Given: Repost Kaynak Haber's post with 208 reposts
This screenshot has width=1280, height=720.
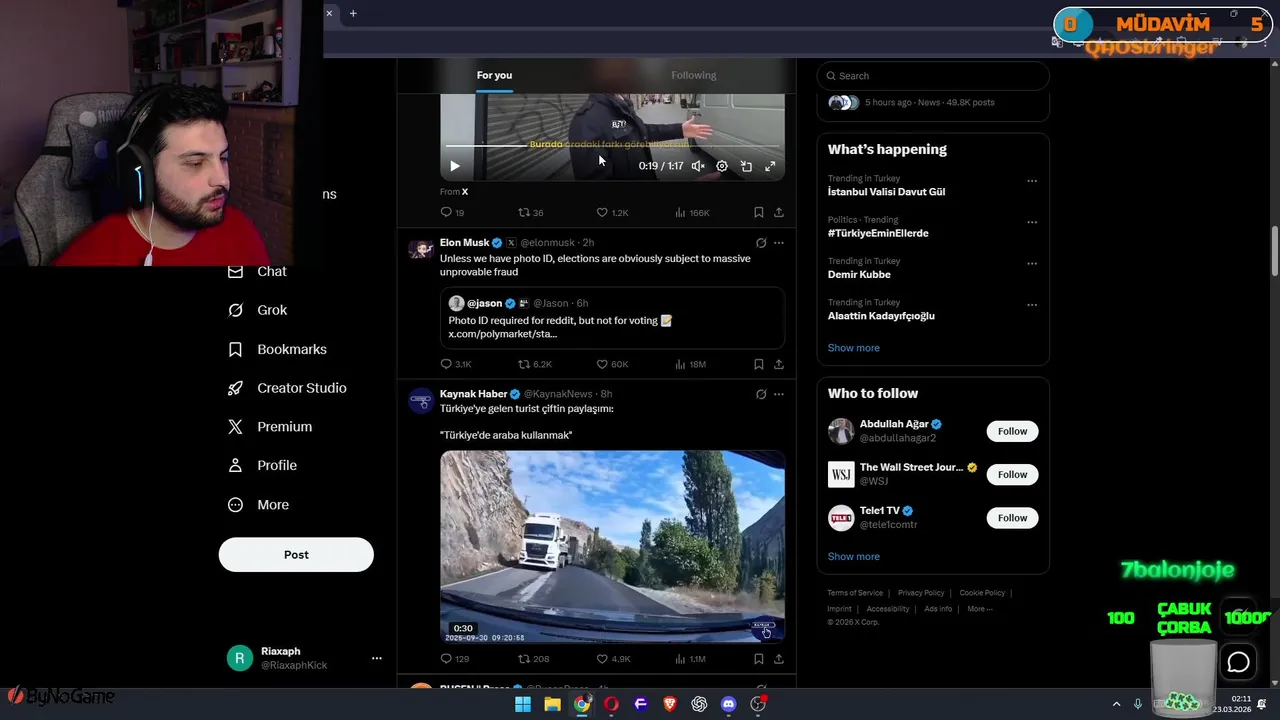Looking at the screenshot, I should [x=533, y=659].
